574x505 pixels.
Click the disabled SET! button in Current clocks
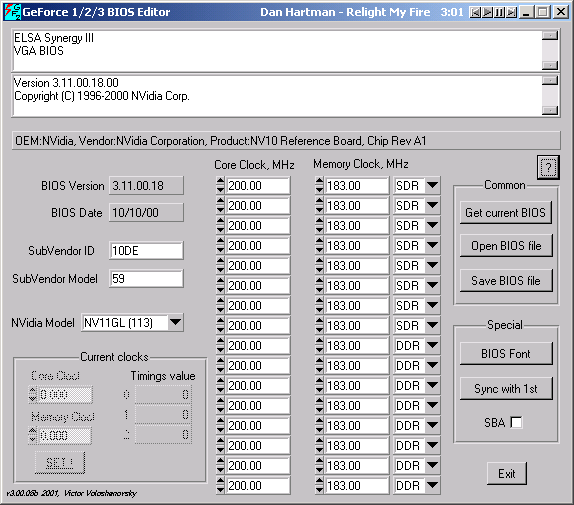click(x=60, y=463)
